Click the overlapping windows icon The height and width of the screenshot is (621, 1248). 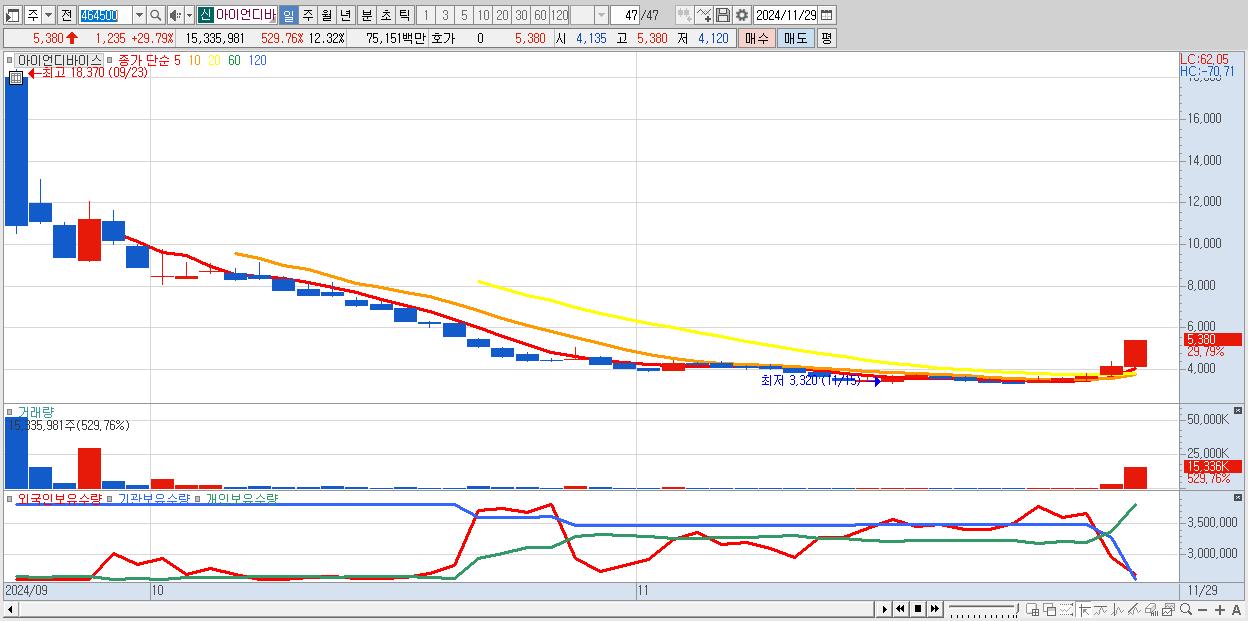click(1050, 609)
